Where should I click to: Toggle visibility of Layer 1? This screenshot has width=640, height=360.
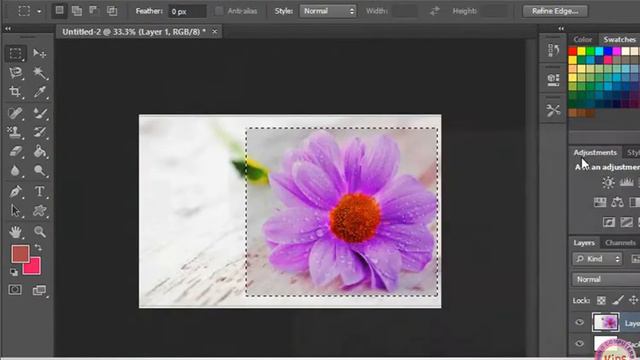[x=580, y=322]
